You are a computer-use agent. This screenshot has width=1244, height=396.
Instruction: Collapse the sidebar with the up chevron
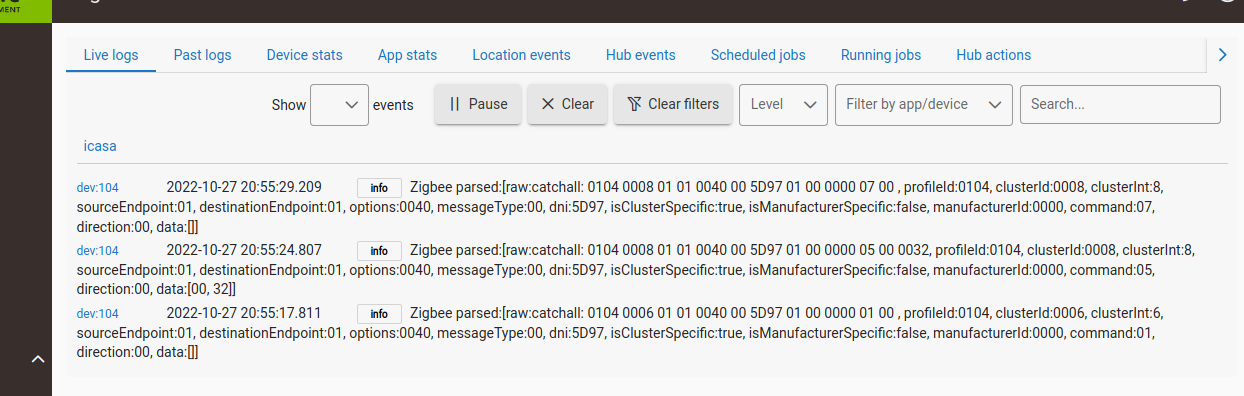38,359
